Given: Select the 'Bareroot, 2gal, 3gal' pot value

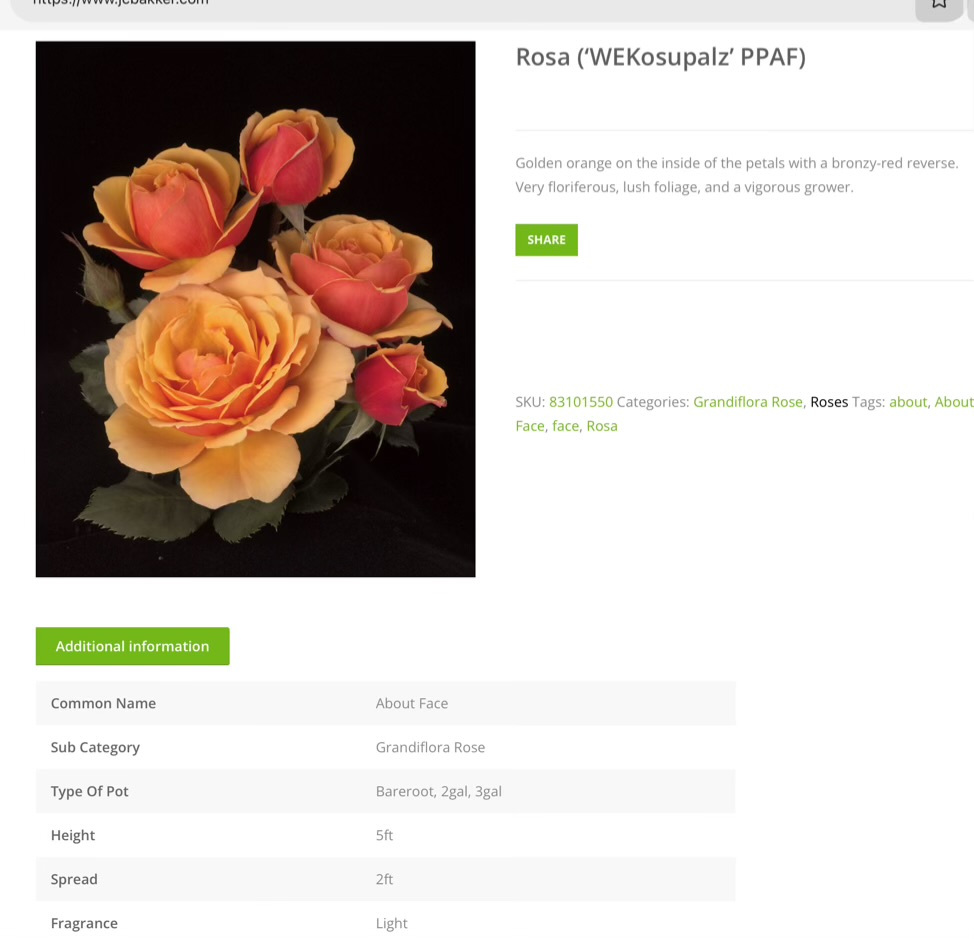Looking at the screenshot, I should [439, 791].
